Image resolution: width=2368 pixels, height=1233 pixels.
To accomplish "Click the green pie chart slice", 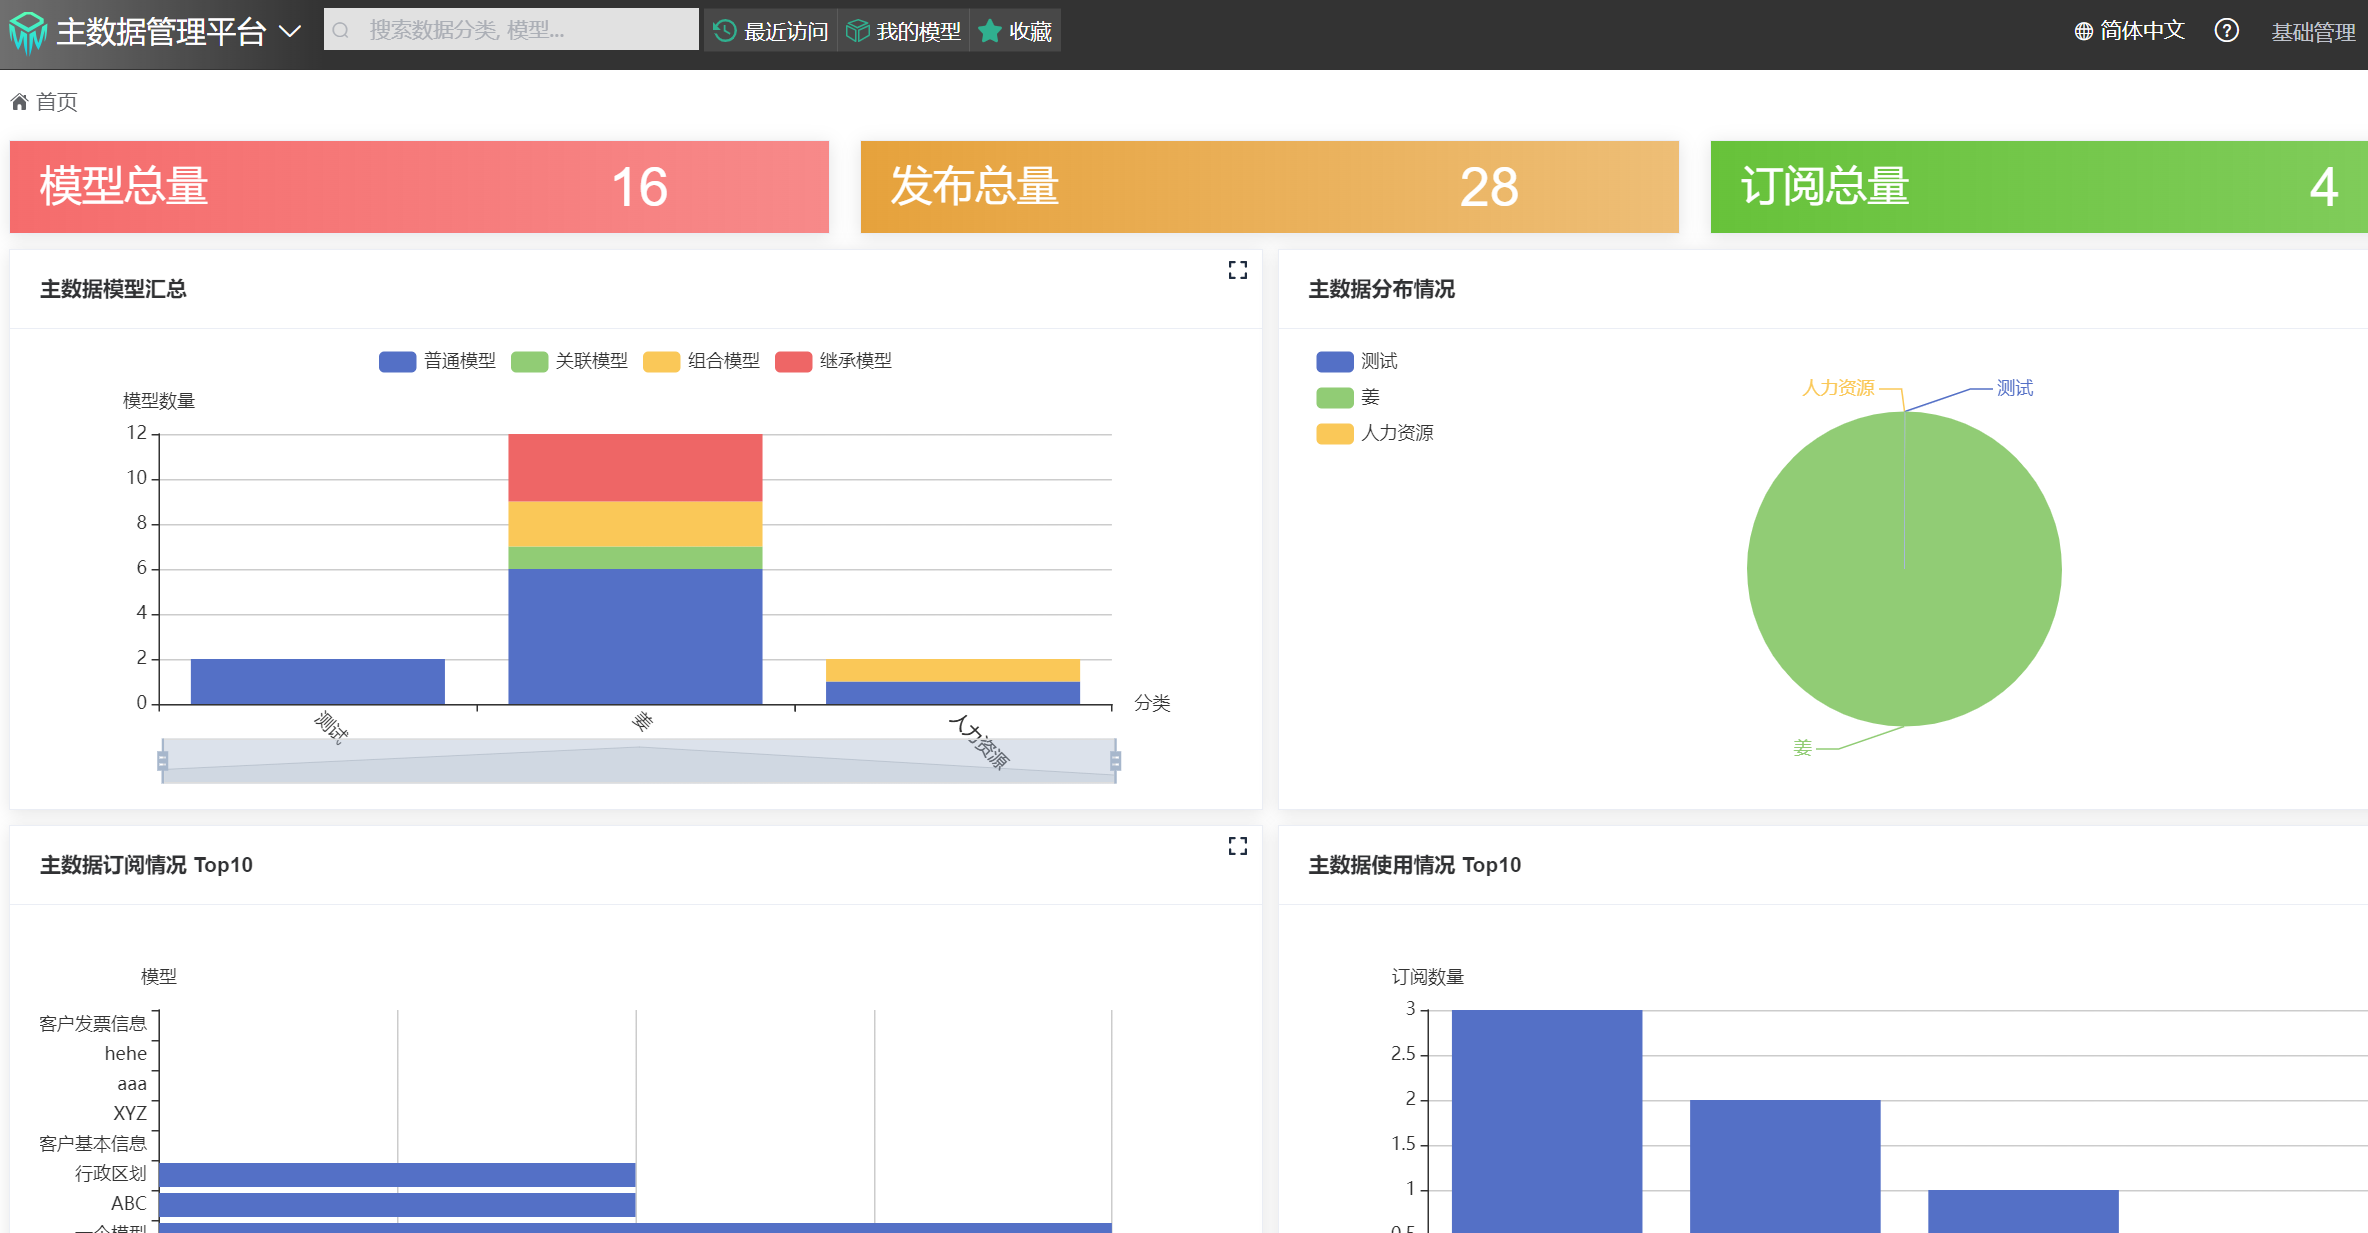I will tap(1904, 569).
